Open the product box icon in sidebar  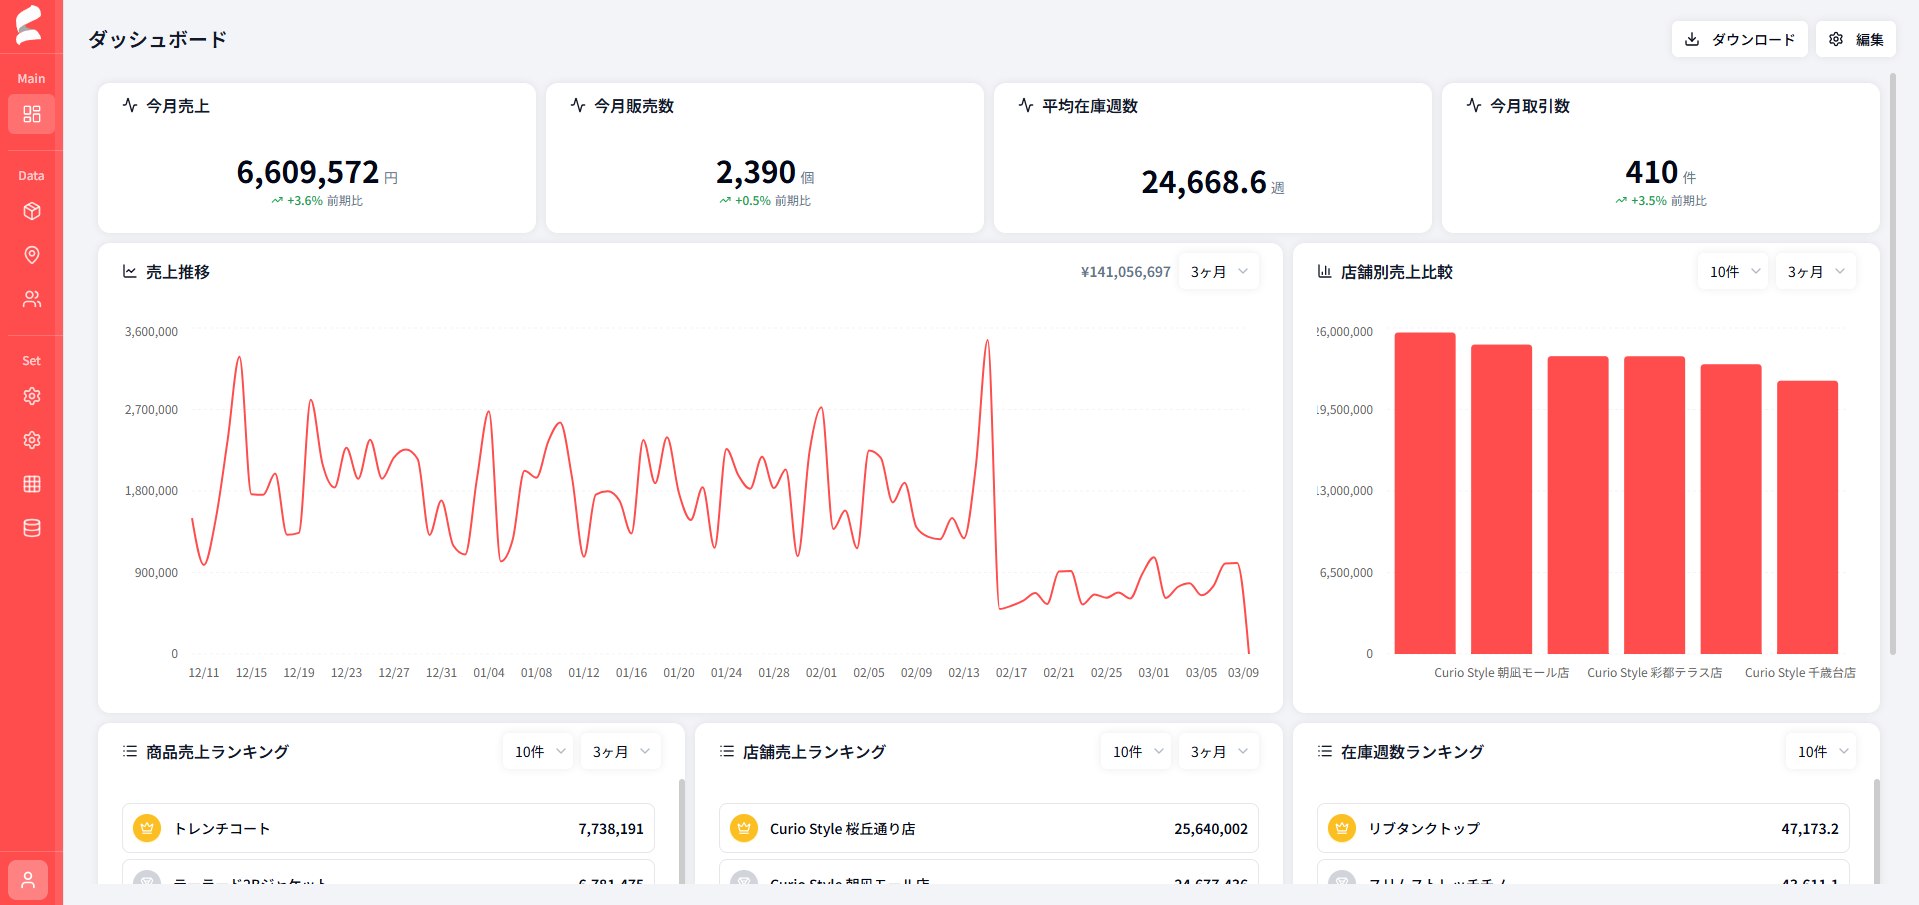coord(31,211)
